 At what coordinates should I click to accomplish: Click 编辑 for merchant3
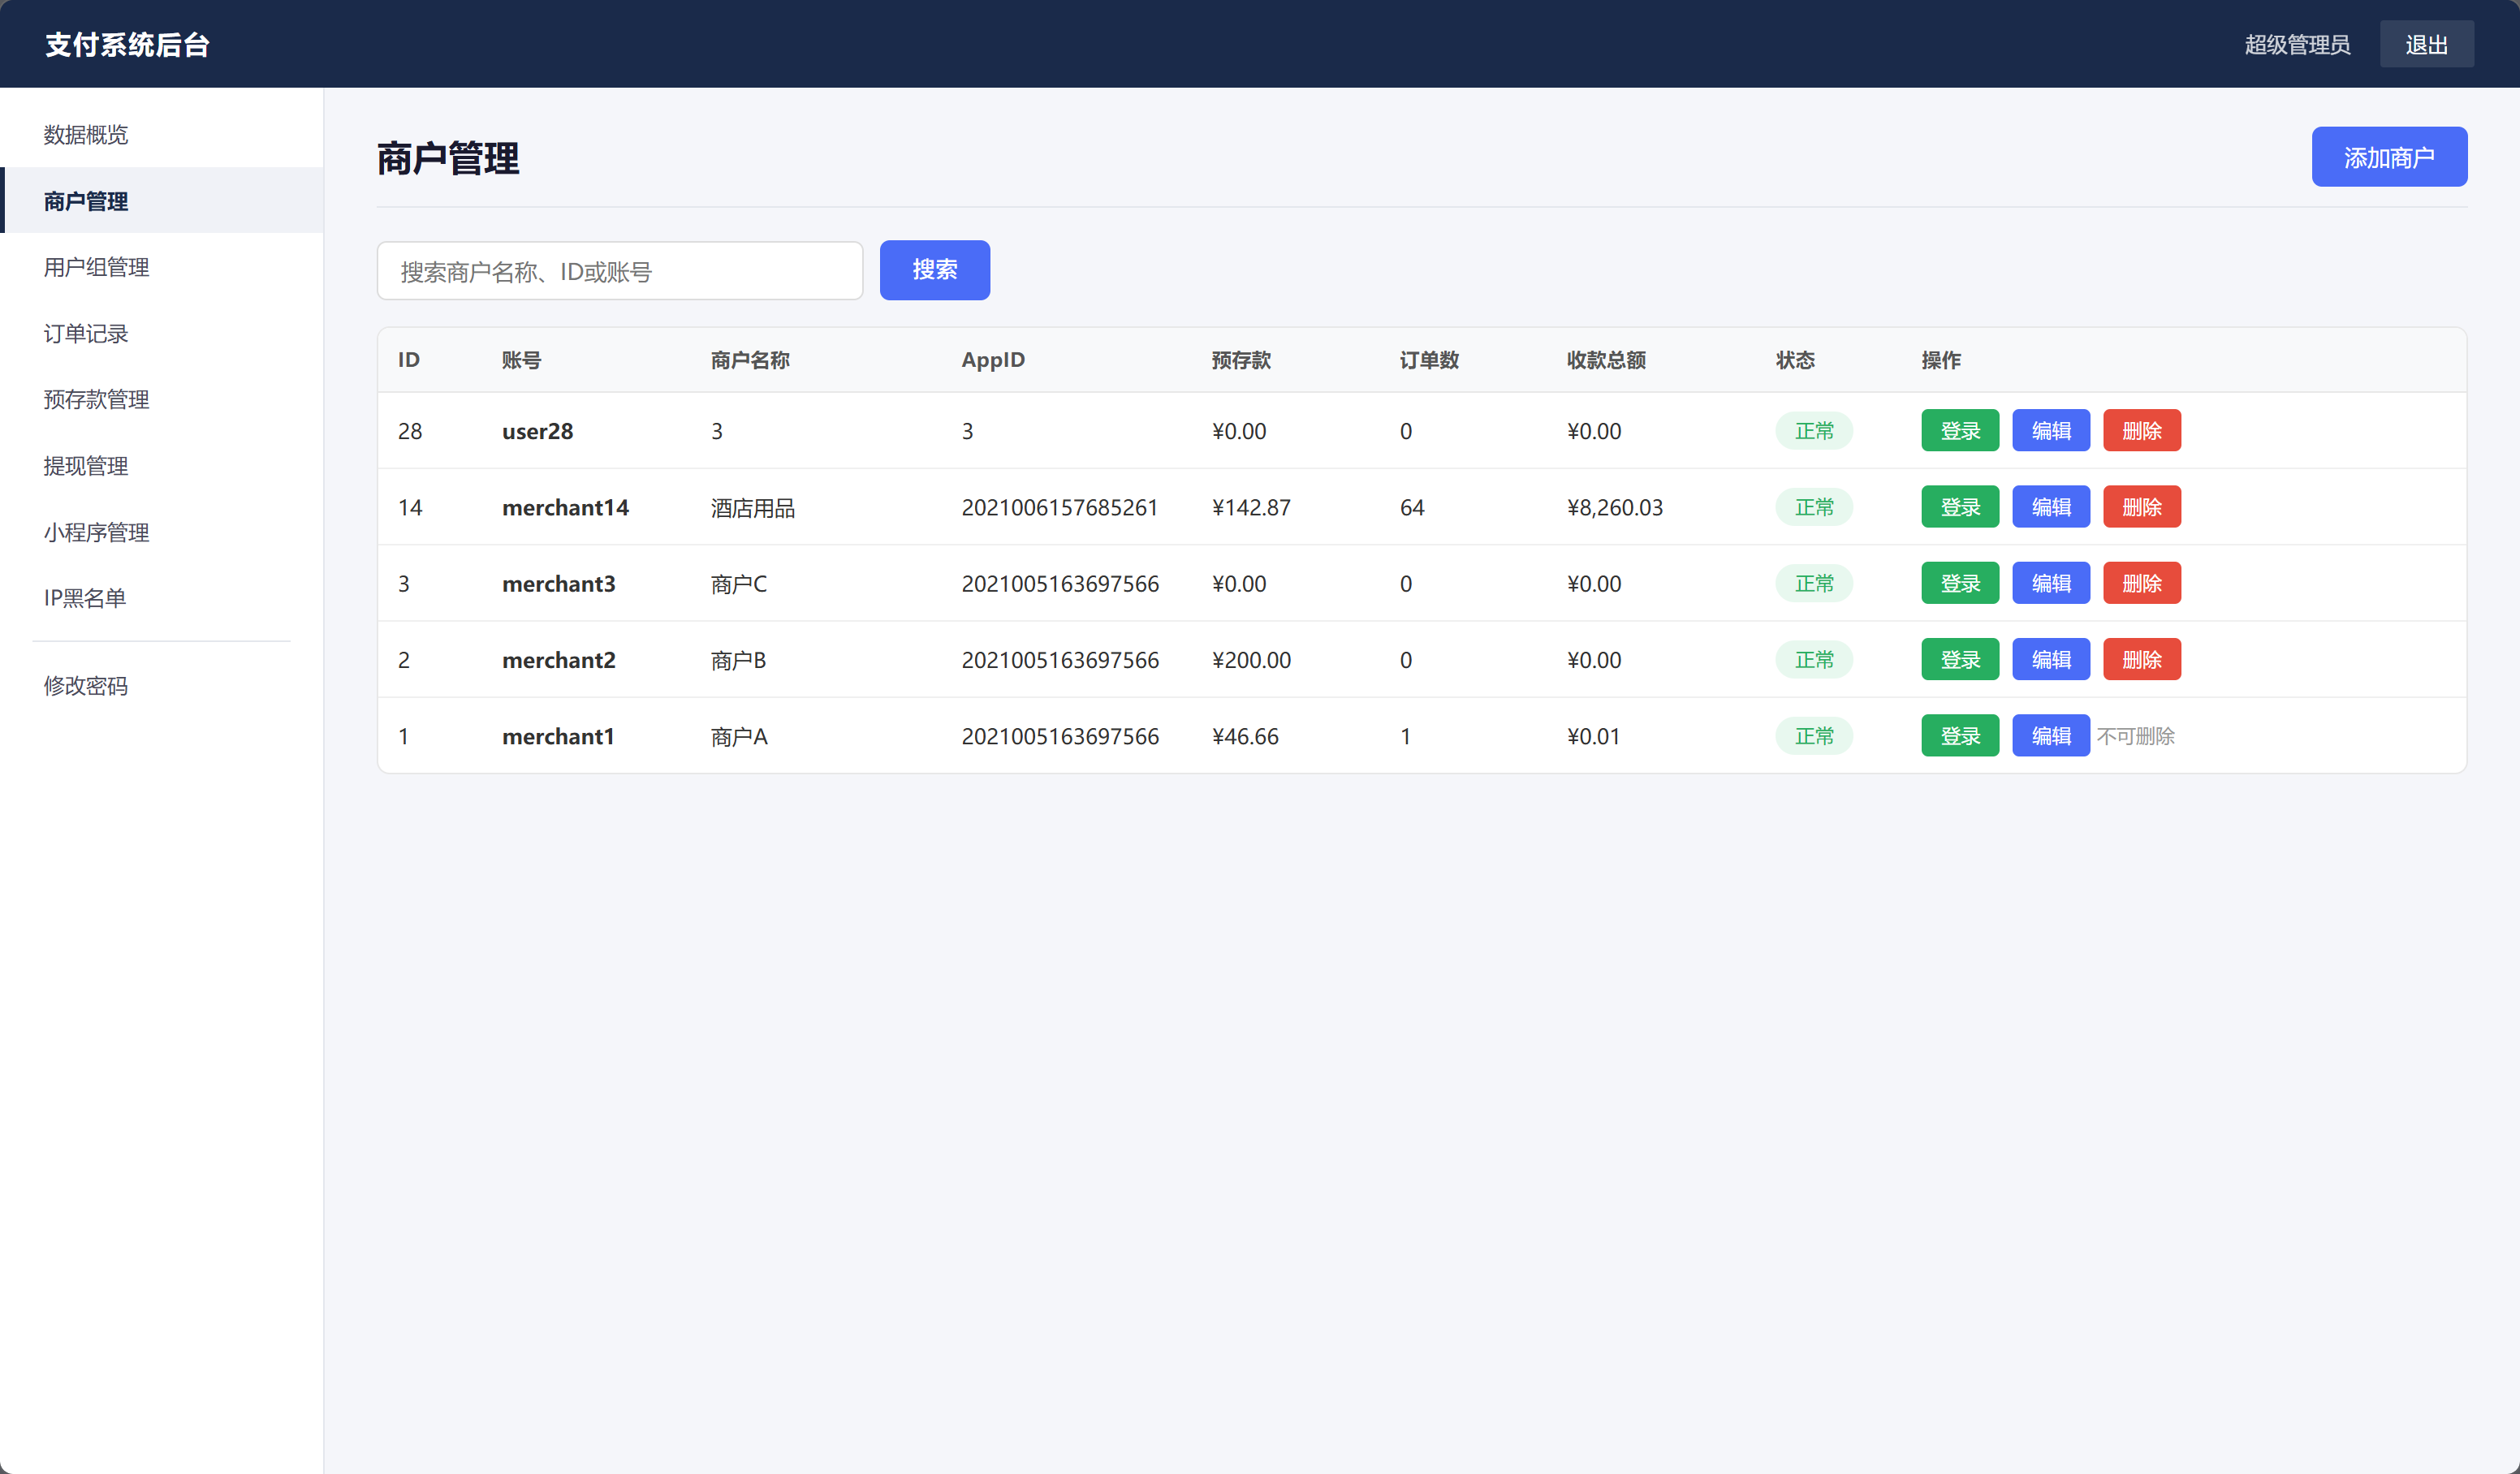click(x=2051, y=583)
